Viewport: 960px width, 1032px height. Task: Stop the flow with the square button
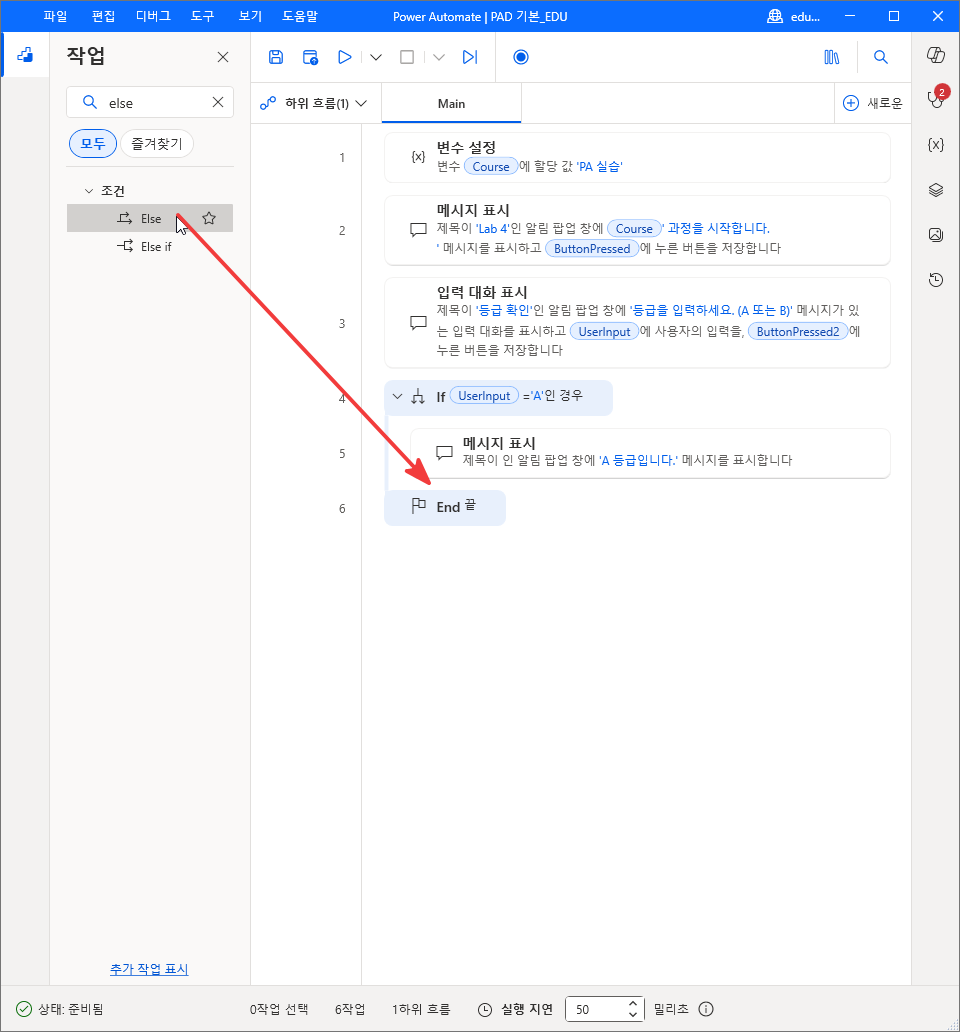point(407,57)
